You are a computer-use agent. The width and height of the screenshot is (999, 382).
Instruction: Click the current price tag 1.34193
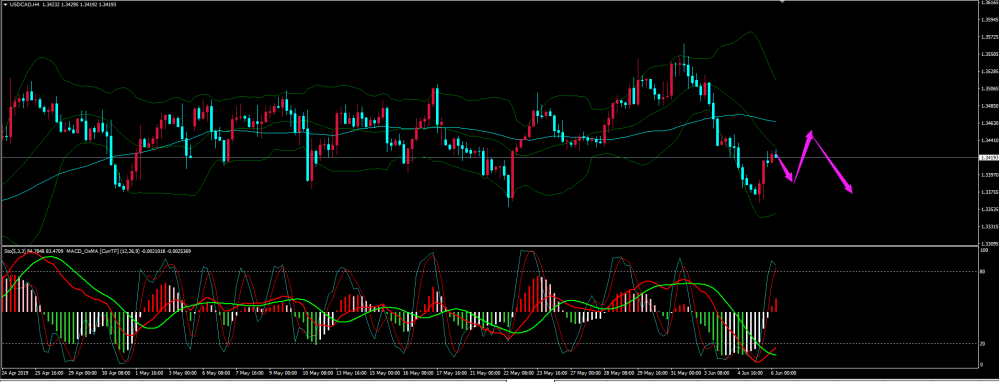coord(990,158)
